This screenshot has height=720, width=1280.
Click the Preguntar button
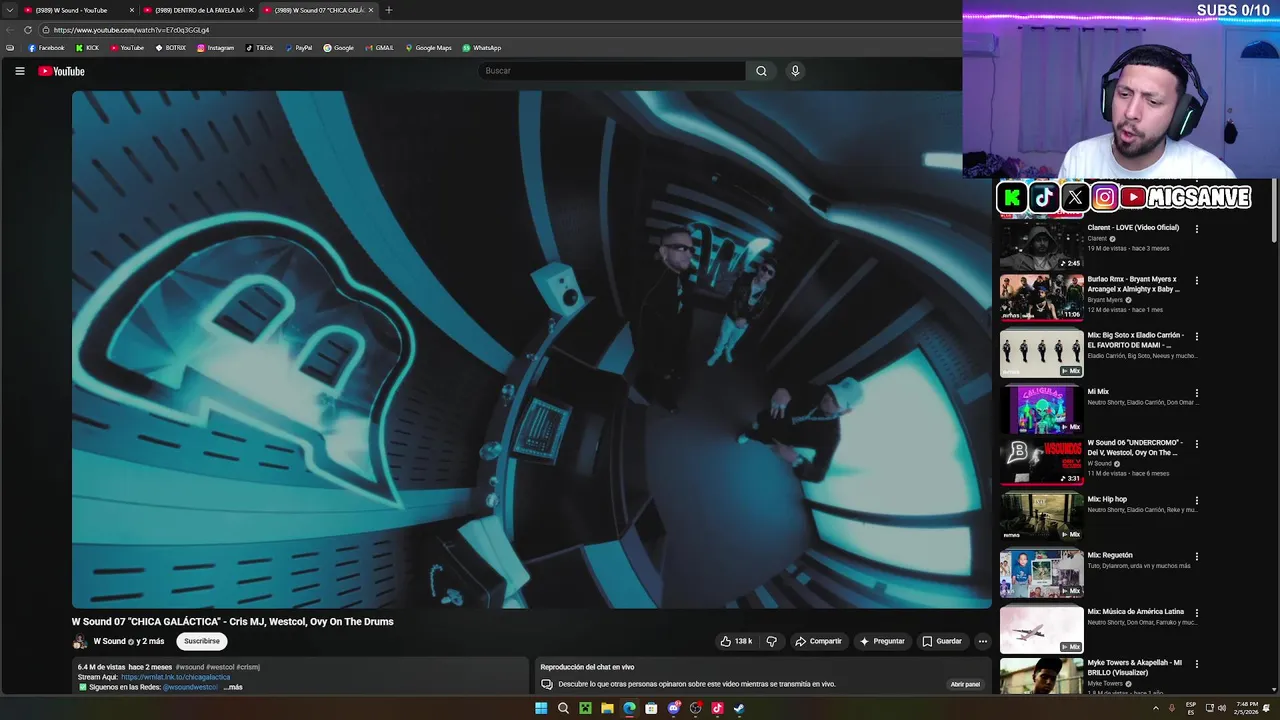882,641
